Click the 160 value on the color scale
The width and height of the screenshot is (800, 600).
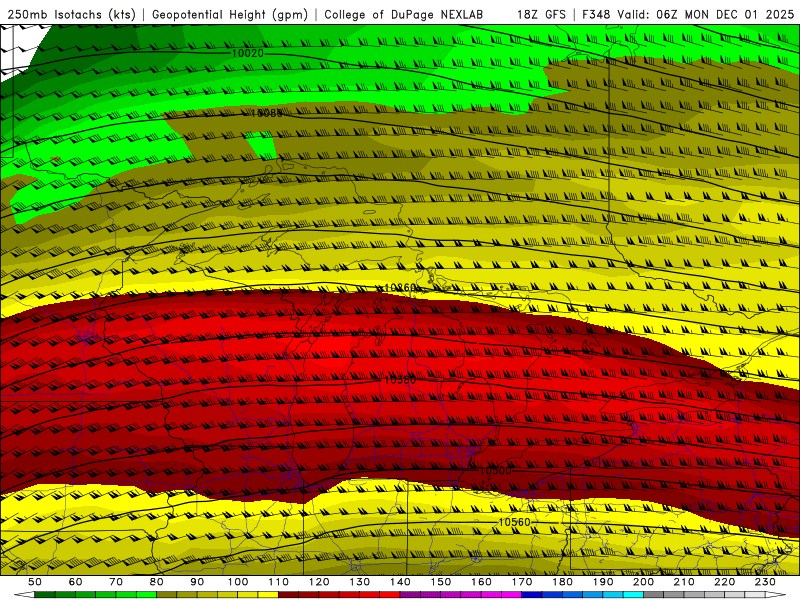(481, 582)
